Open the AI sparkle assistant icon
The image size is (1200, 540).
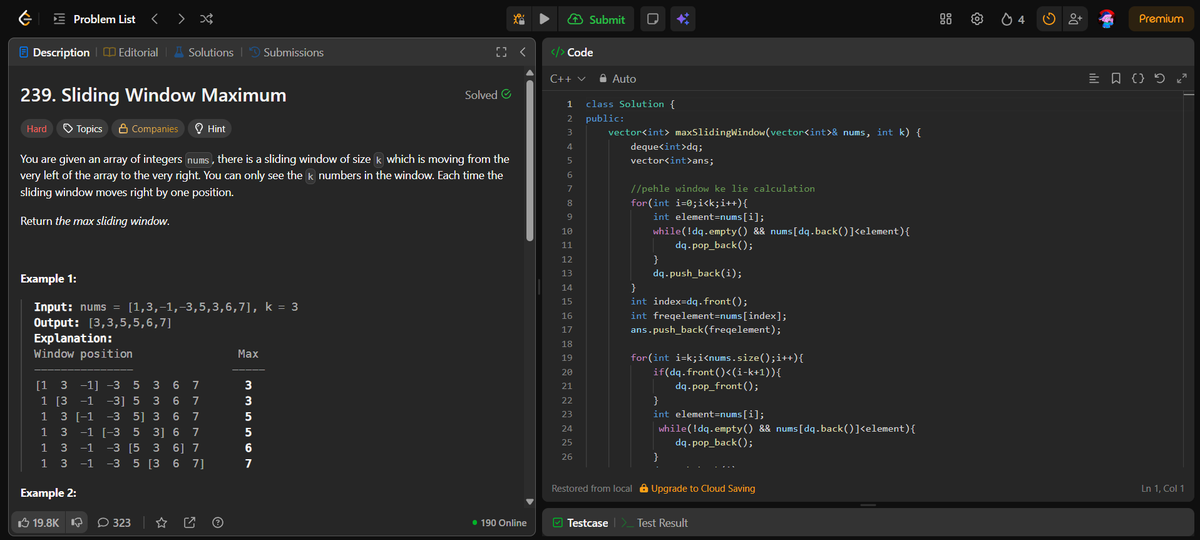[x=684, y=19]
